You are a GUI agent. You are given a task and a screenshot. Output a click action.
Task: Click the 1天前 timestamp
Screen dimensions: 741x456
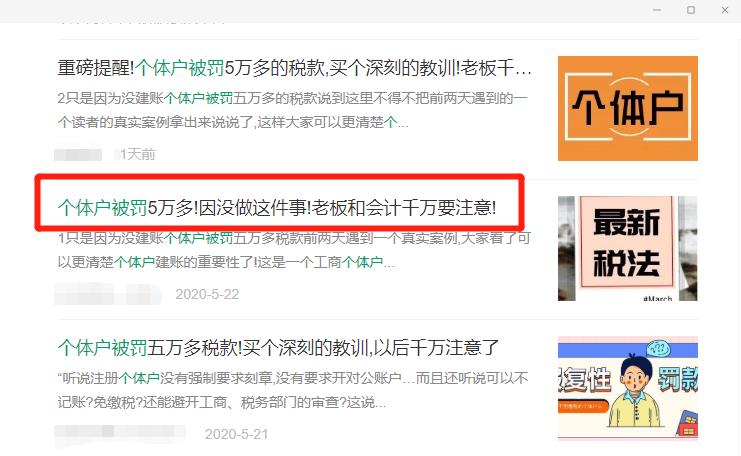point(138,155)
